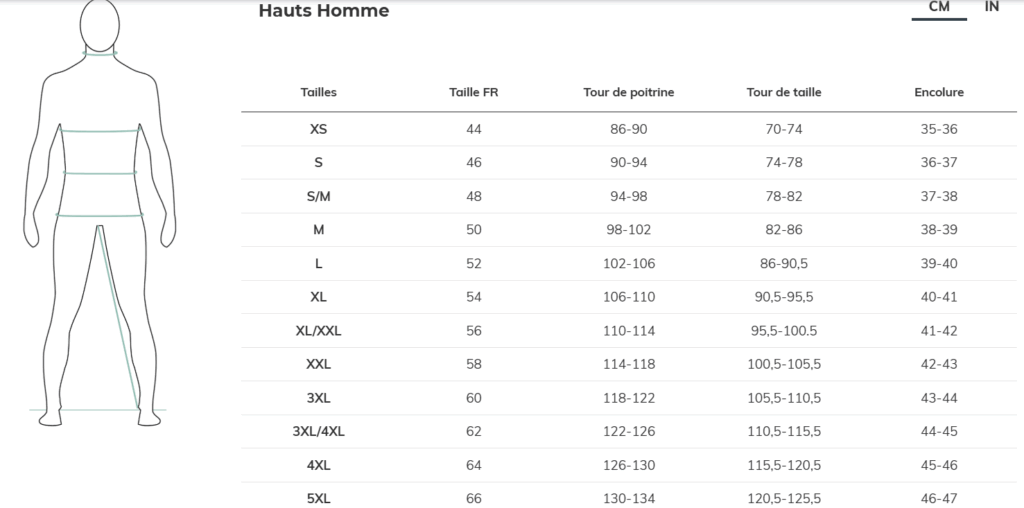
Task: Click the S/M size row label
Action: pos(318,197)
